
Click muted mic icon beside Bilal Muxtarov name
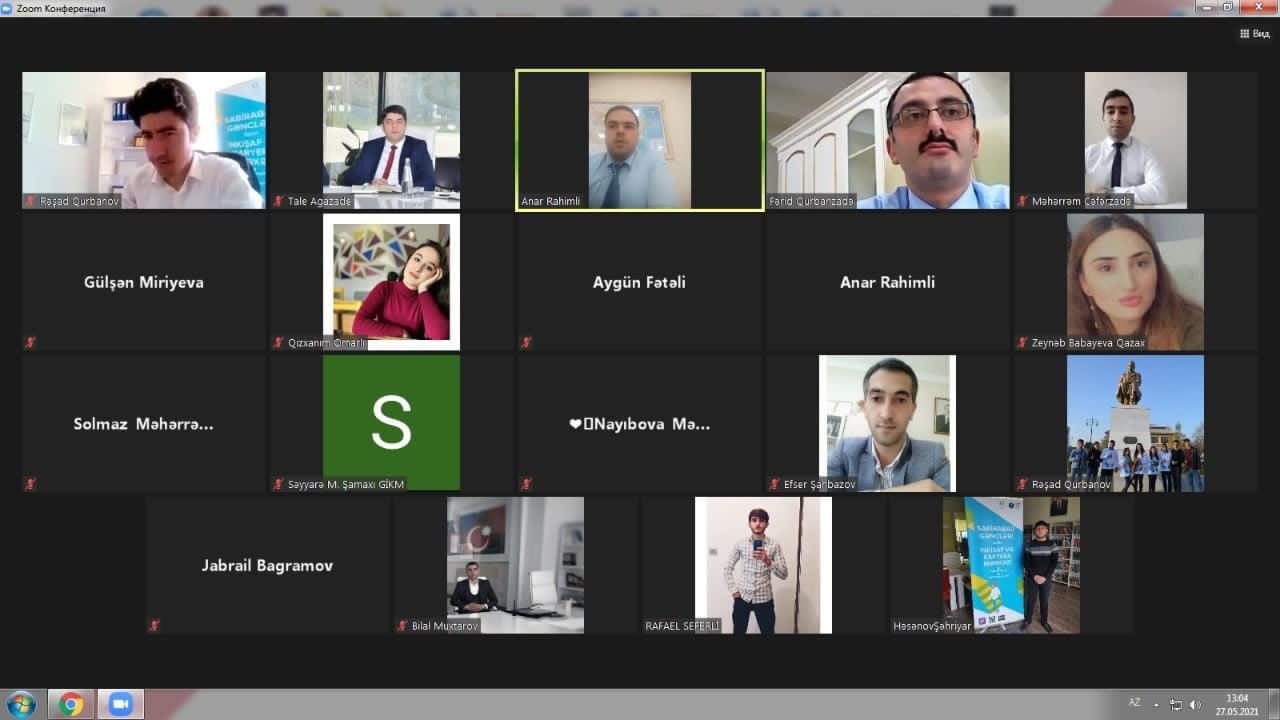[402, 626]
